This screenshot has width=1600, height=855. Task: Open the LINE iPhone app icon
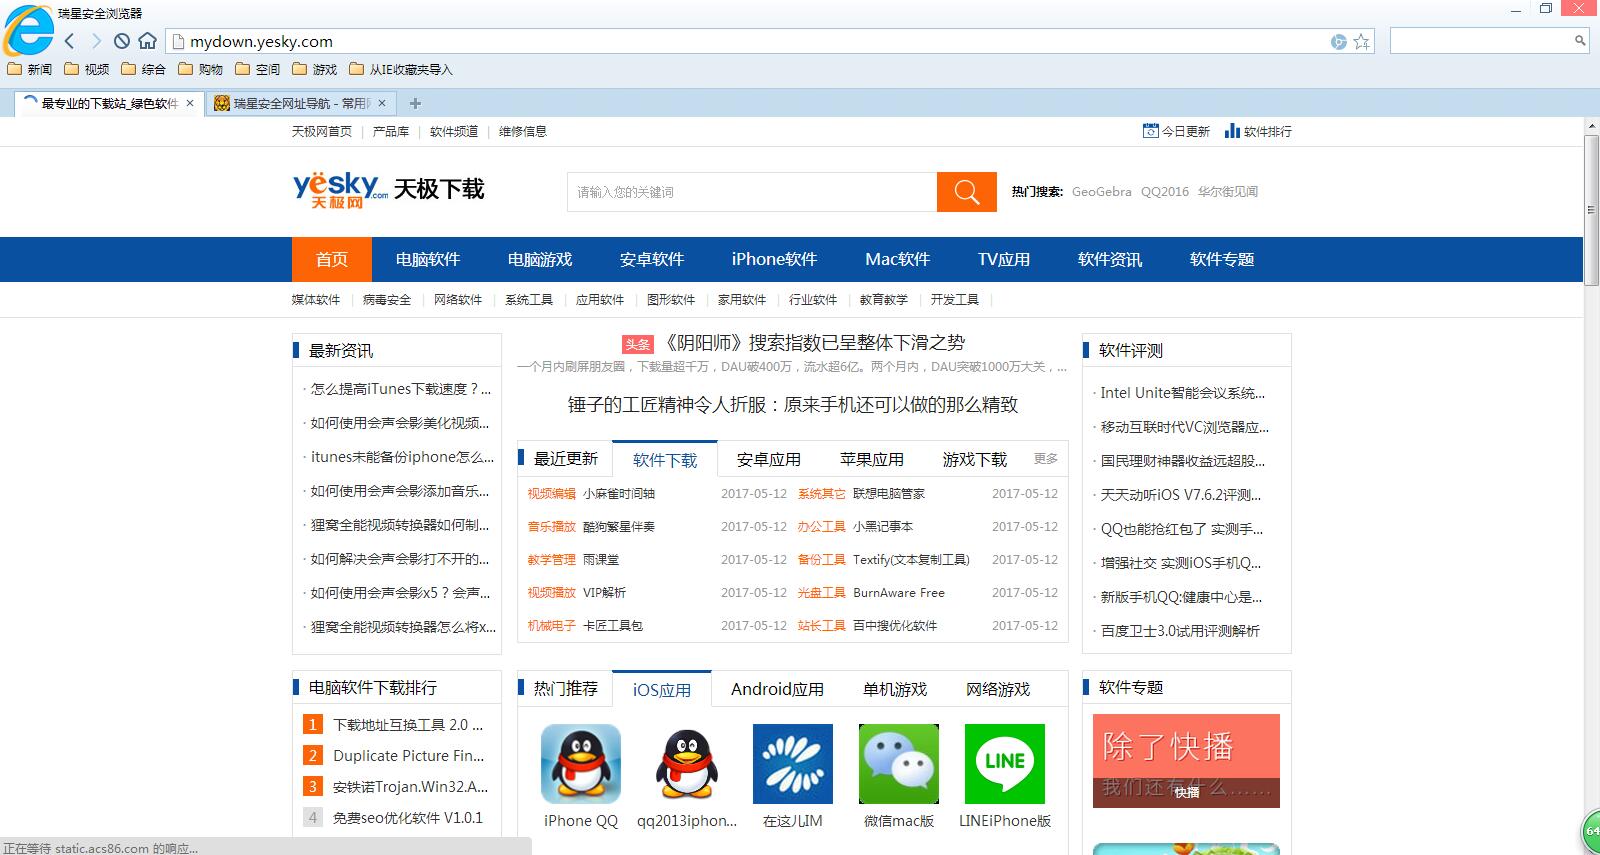1004,764
